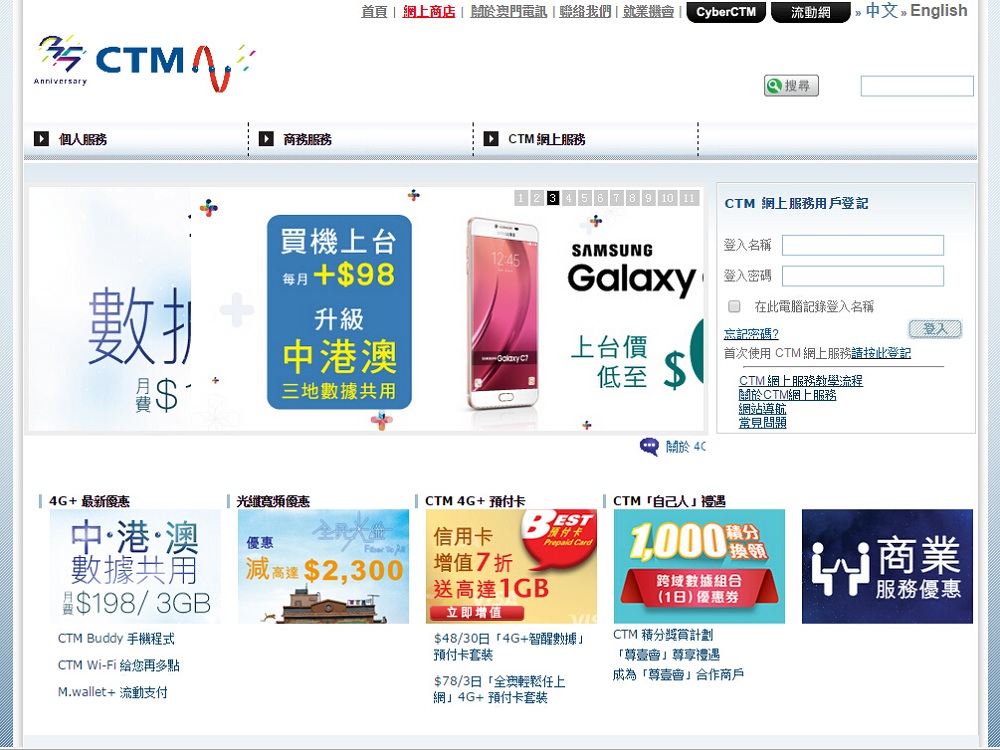Check 在此電腦記錄登入名稱 checkbox
The height and width of the screenshot is (750, 1000).
coord(734,306)
